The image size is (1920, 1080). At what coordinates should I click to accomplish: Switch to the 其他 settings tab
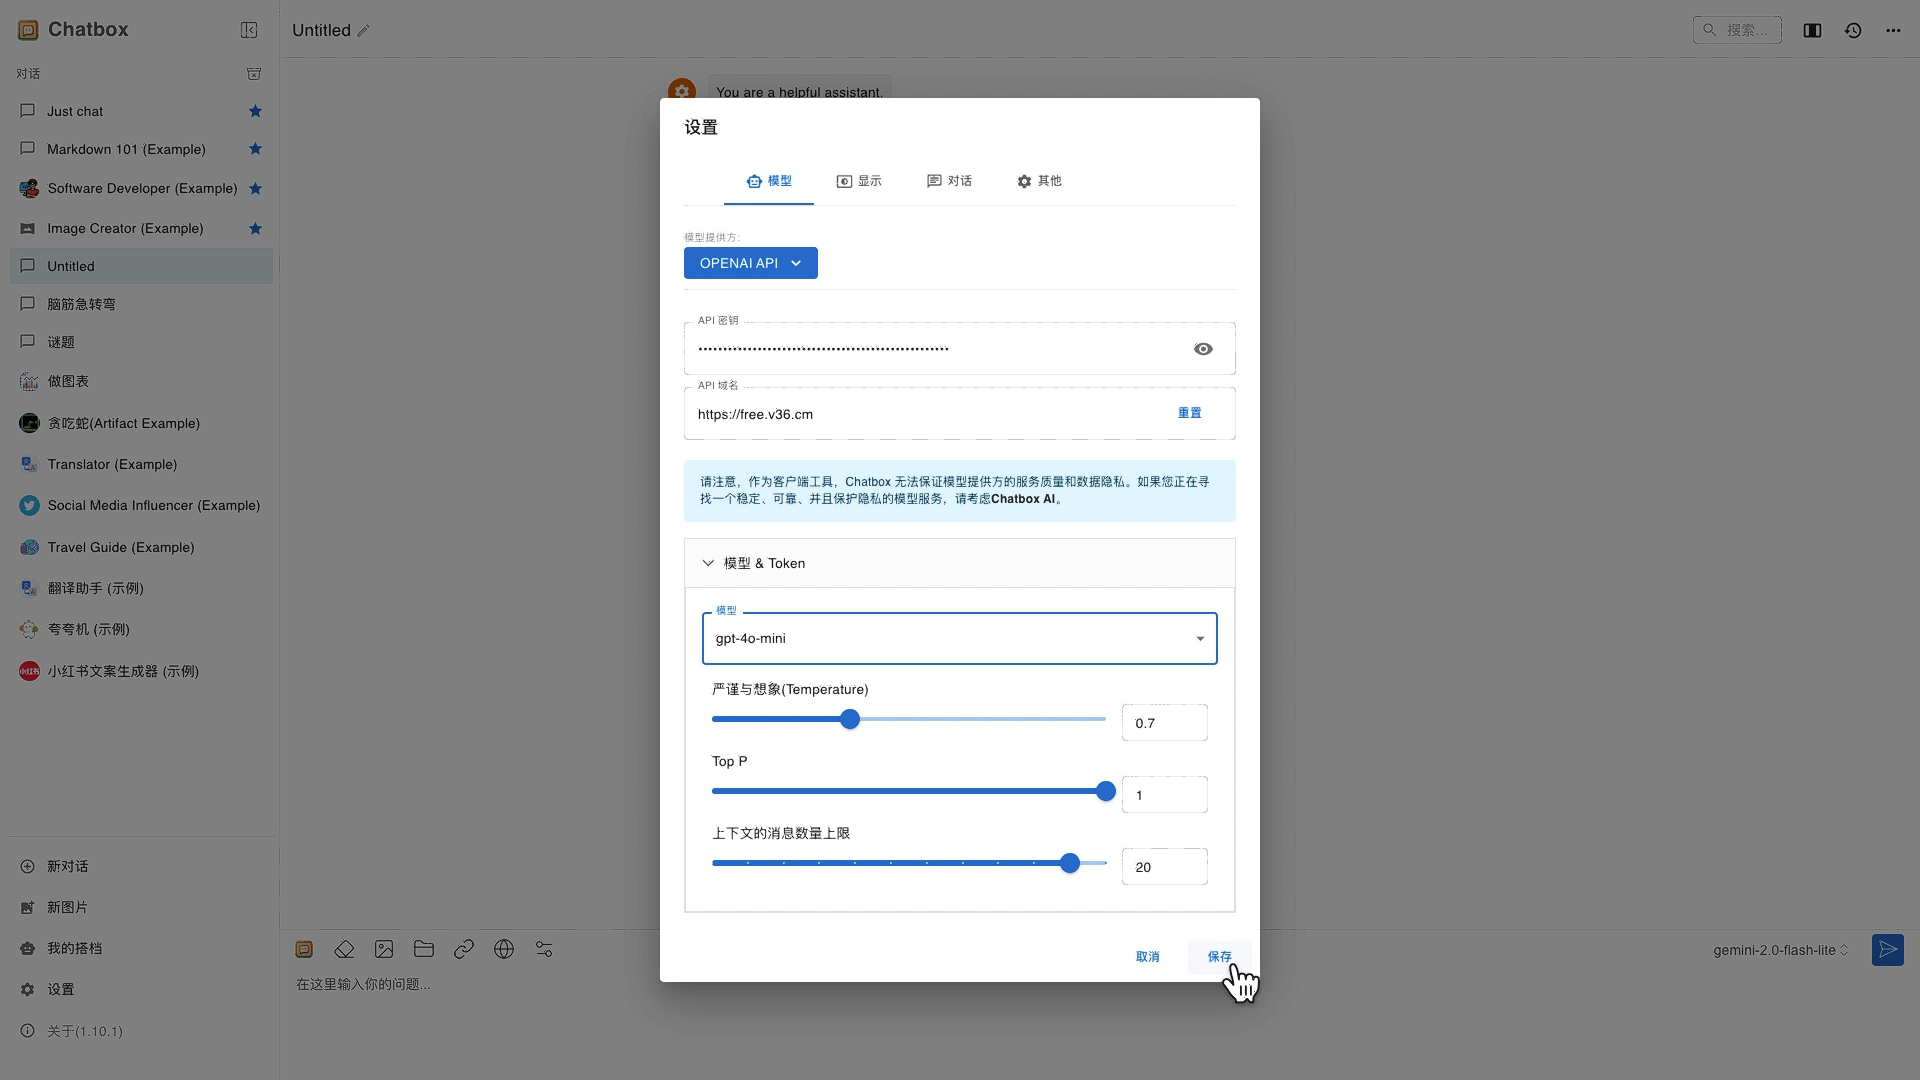point(1039,181)
